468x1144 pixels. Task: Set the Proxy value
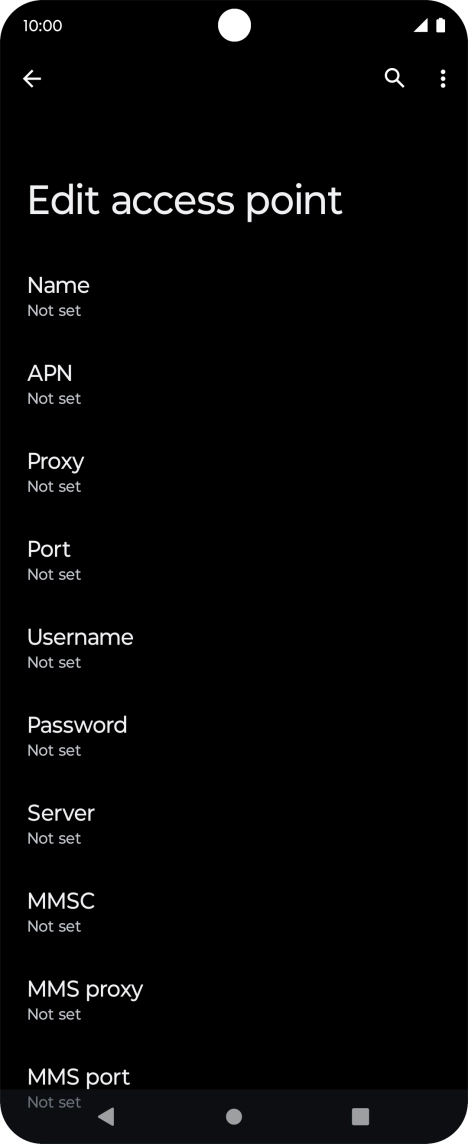234,472
